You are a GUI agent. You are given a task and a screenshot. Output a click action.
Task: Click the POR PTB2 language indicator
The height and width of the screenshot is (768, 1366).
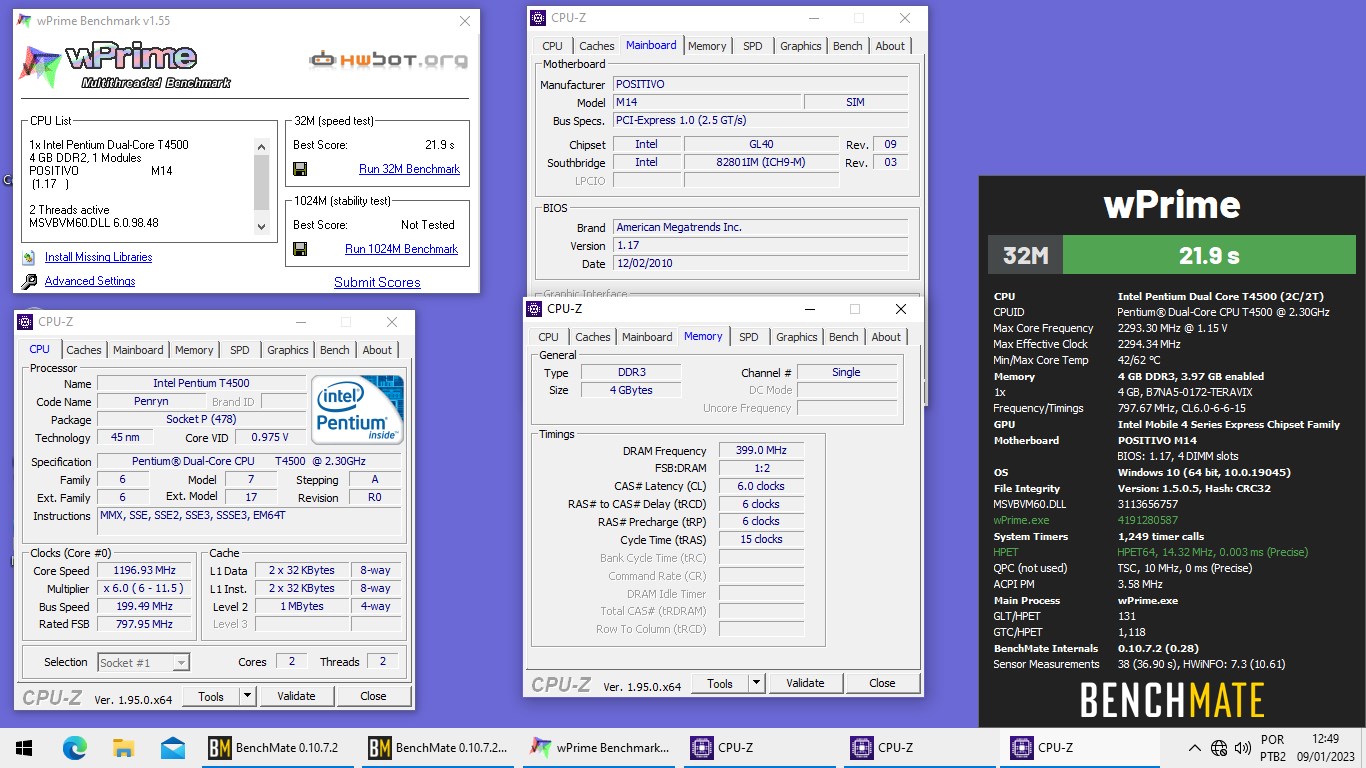coord(1273,748)
